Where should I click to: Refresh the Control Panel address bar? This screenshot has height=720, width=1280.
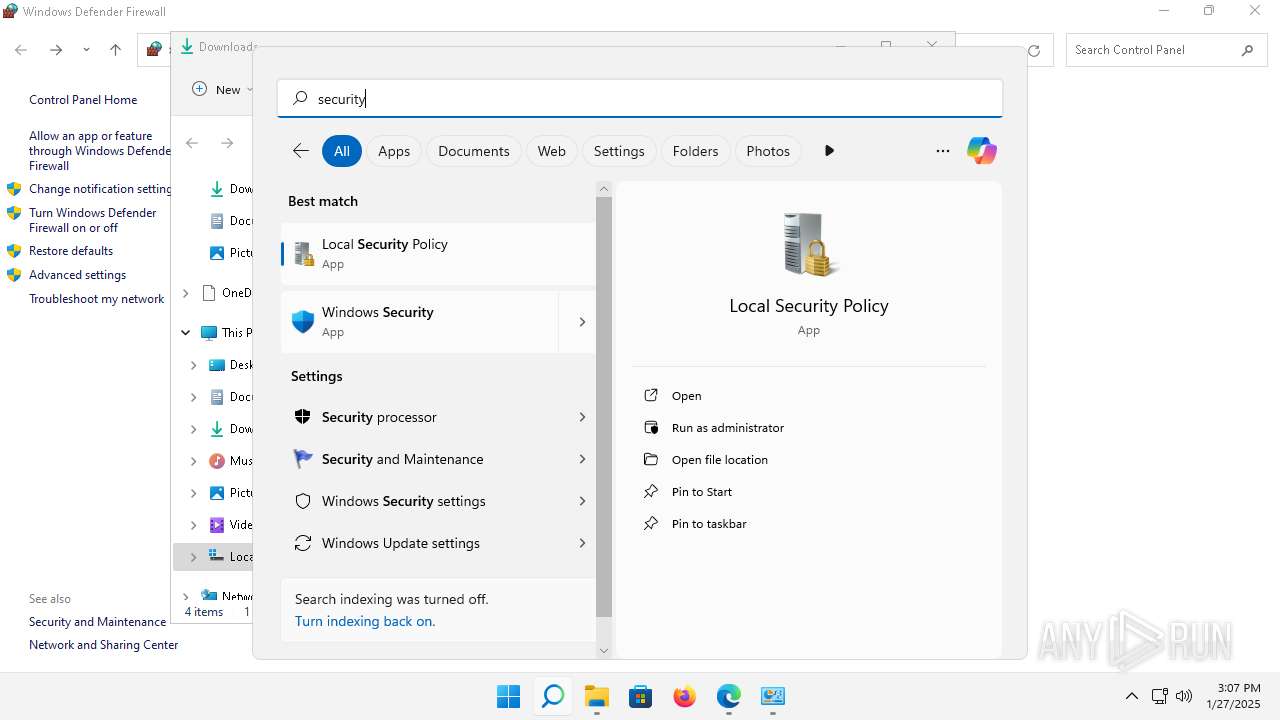[1034, 50]
